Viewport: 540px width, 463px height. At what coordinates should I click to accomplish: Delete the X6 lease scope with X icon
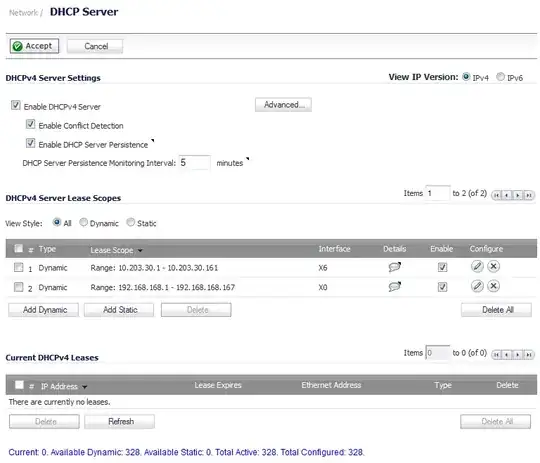pyautogui.click(x=494, y=267)
